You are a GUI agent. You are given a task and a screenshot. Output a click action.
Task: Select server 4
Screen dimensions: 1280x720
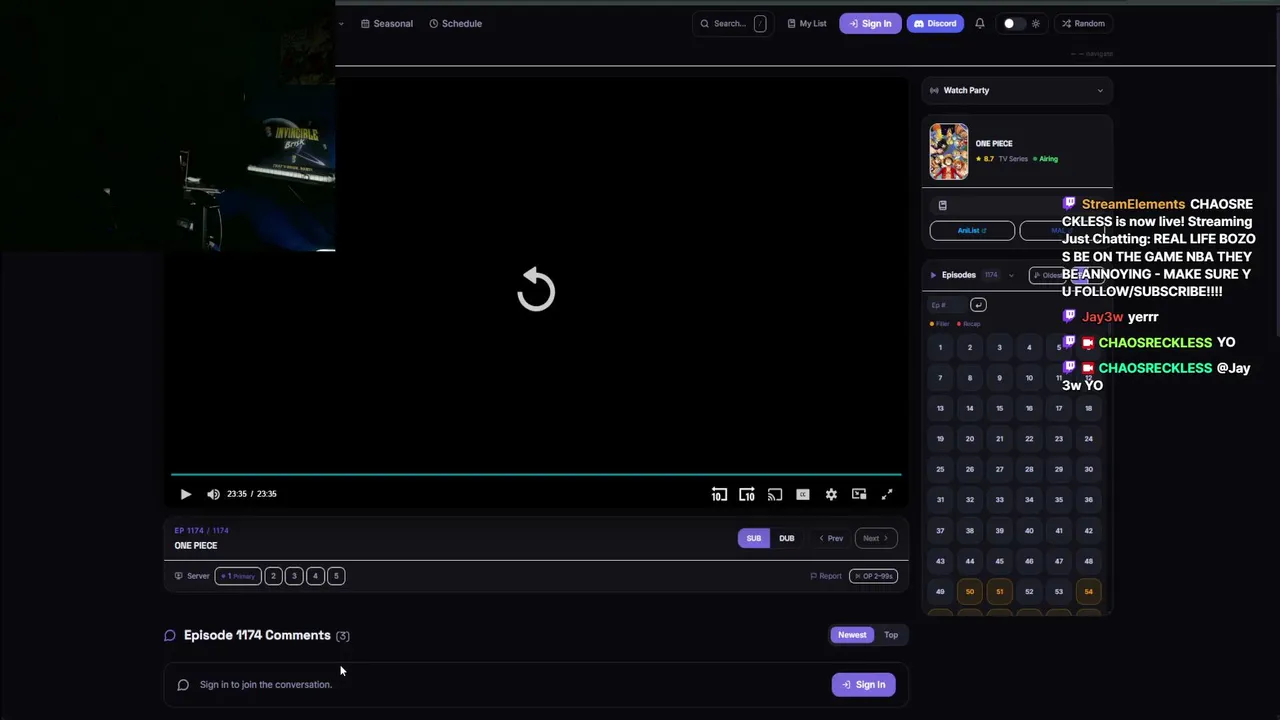click(315, 576)
